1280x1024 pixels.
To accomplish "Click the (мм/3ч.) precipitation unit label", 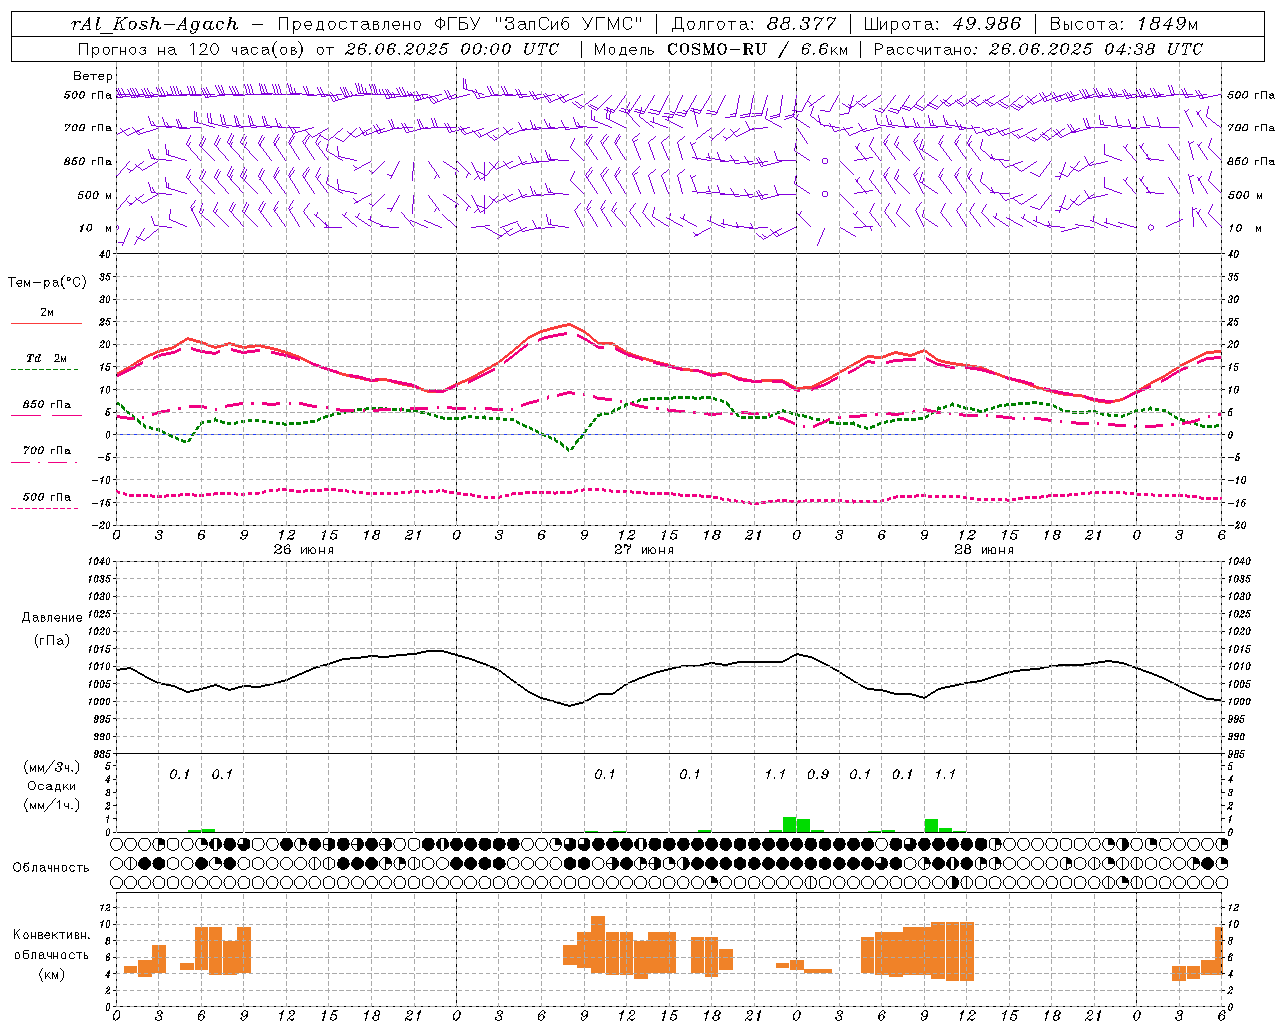I will [52, 767].
